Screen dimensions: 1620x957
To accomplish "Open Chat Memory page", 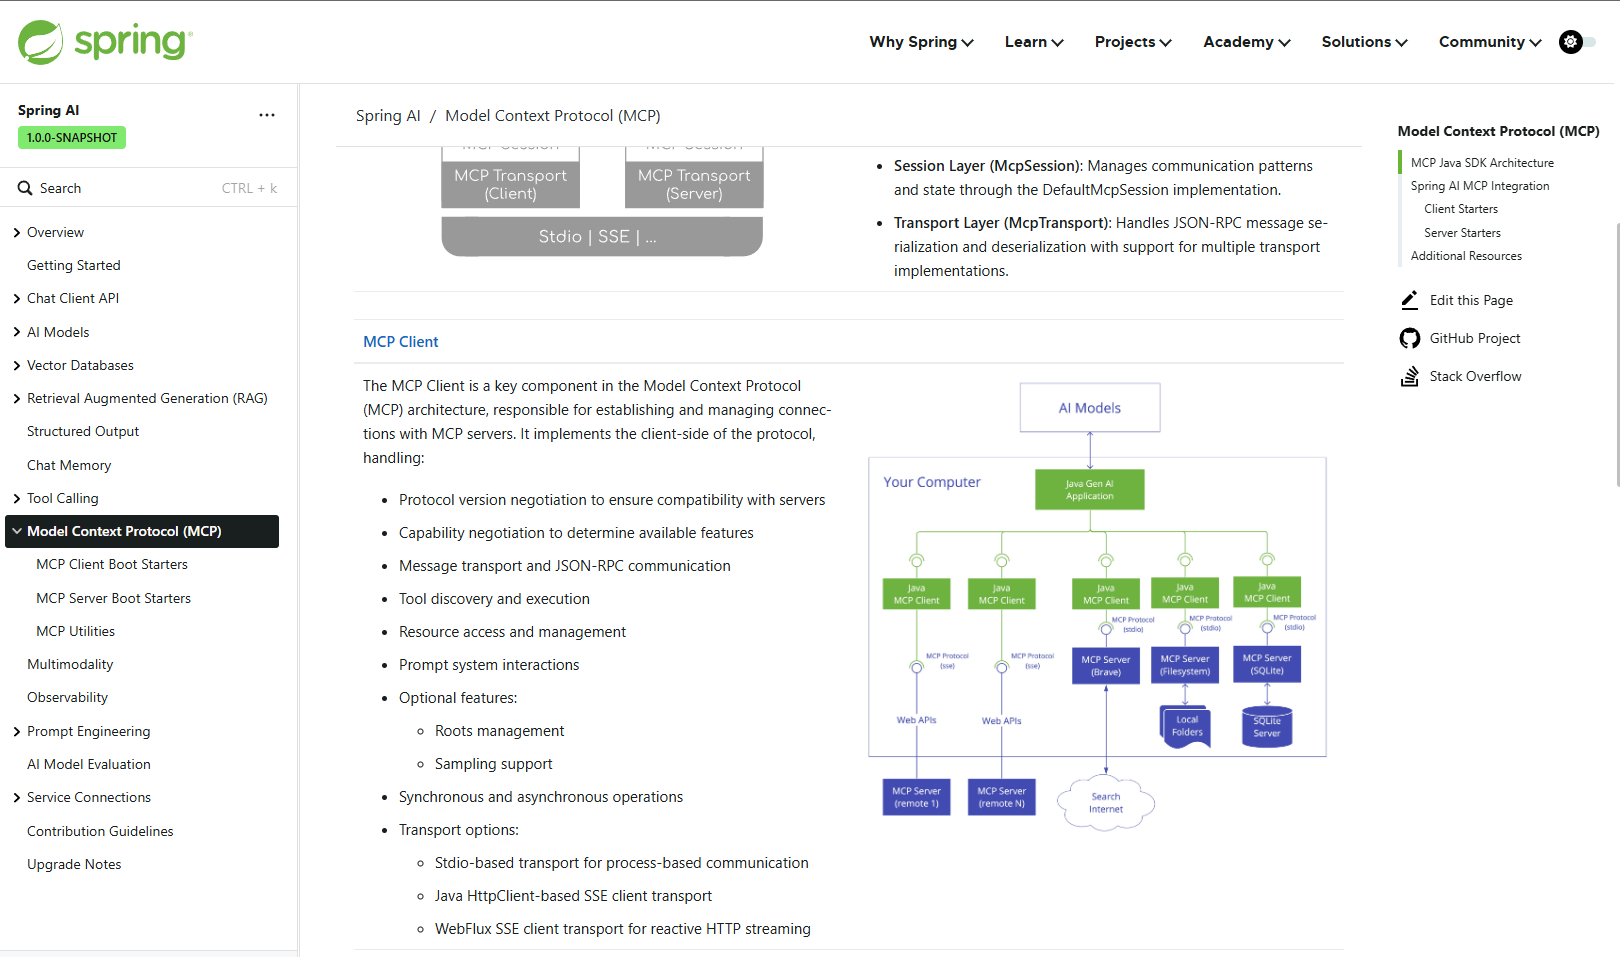I will 69,465.
